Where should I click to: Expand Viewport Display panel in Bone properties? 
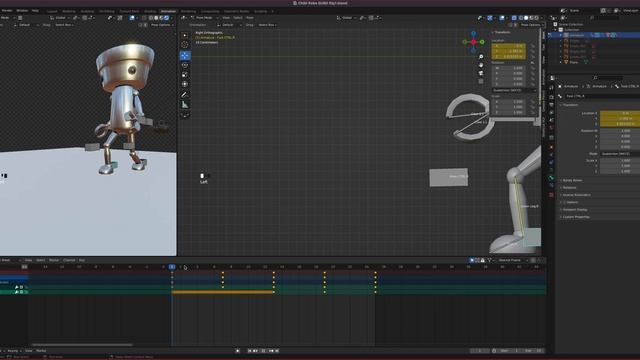pos(575,210)
